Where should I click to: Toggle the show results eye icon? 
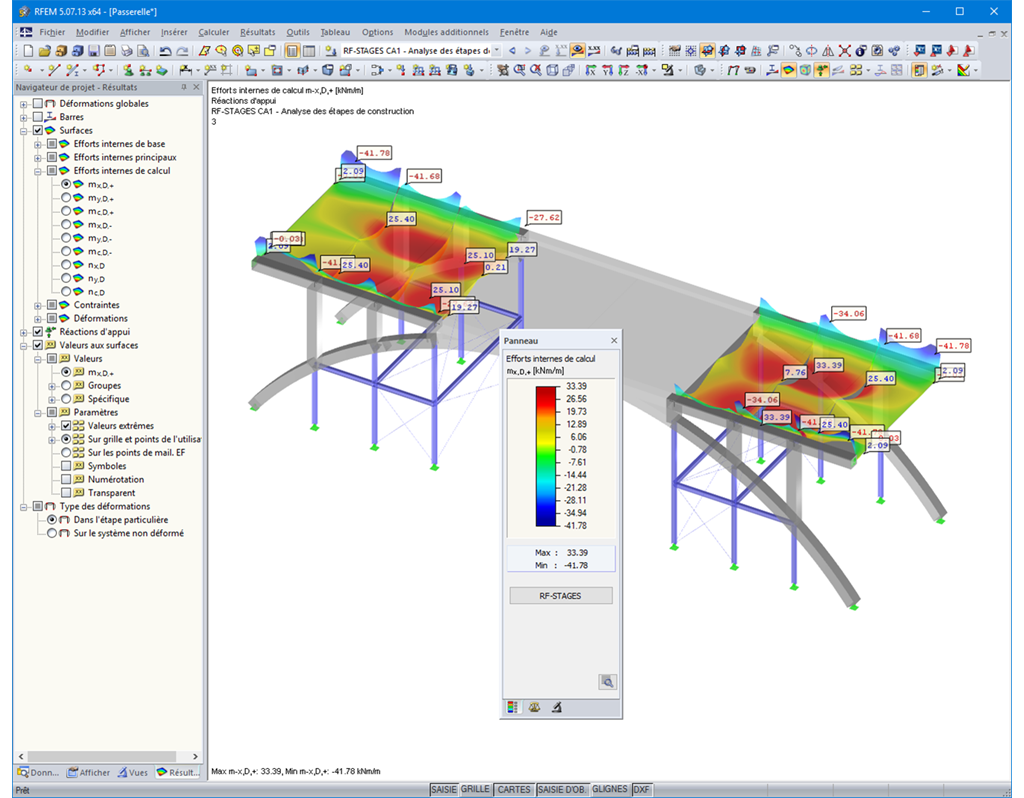click(577, 51)
